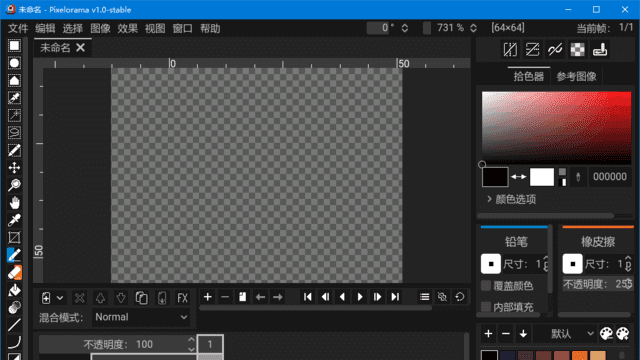Viewport: 640px width, 360px height.
Task: Select the shading tool
Action: [14, 307]
